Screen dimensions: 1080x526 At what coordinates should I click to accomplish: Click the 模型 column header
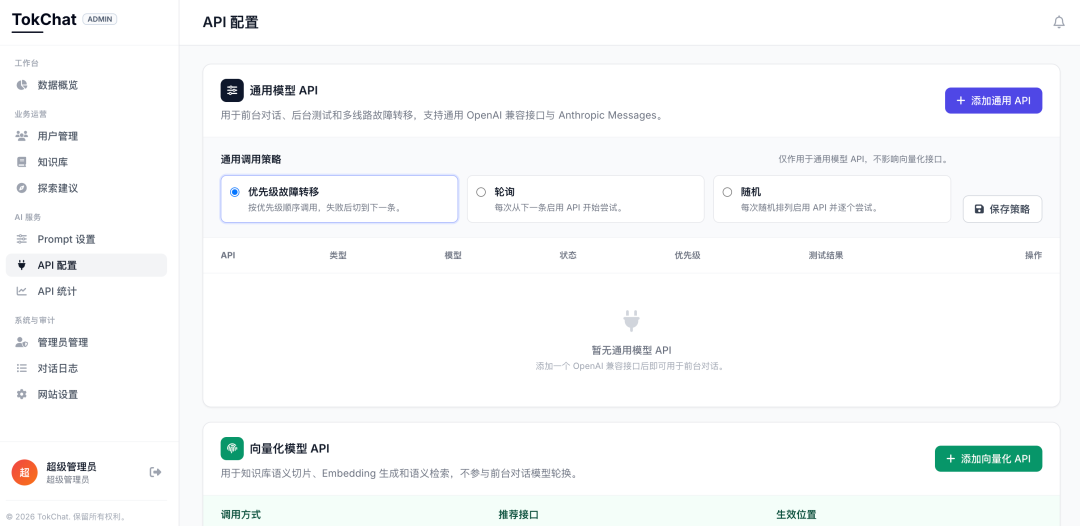tap(453, 255)
